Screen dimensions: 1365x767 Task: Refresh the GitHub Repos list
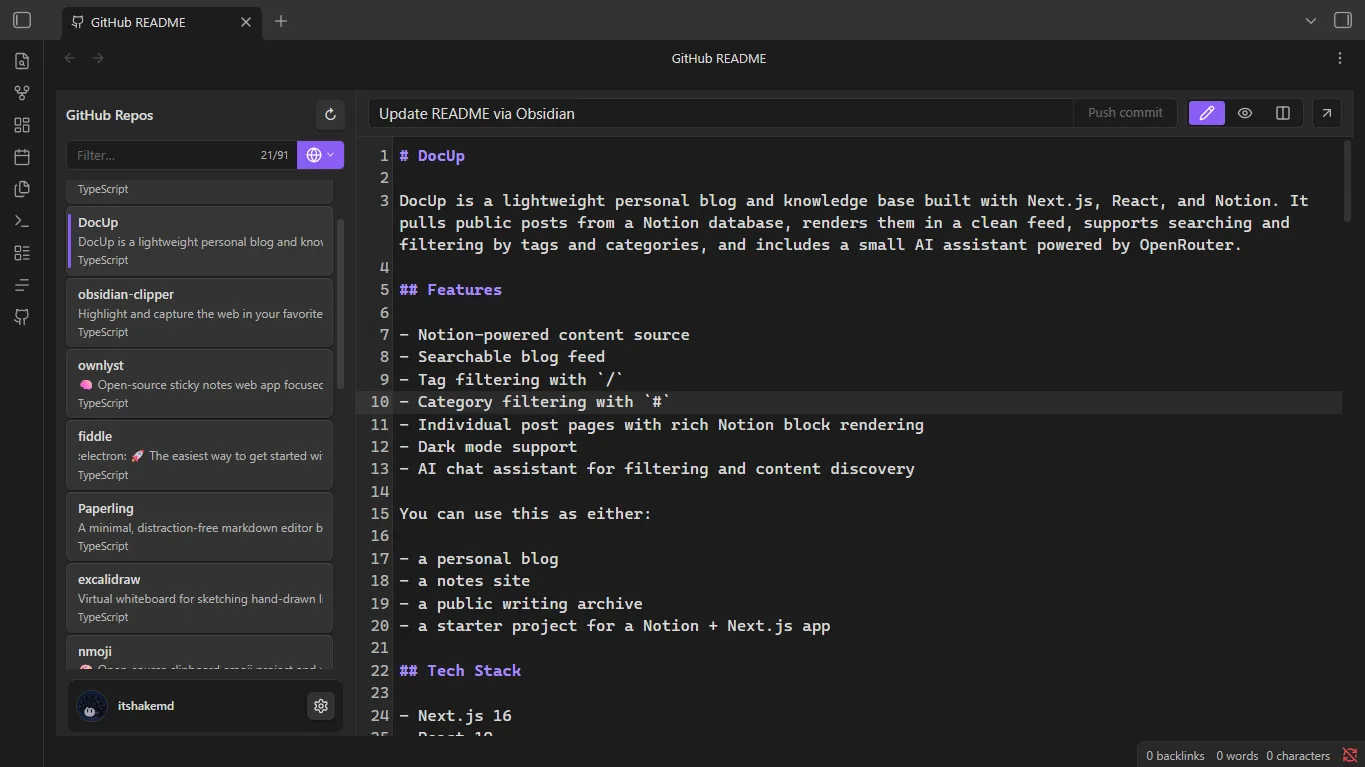click(330, 115)
